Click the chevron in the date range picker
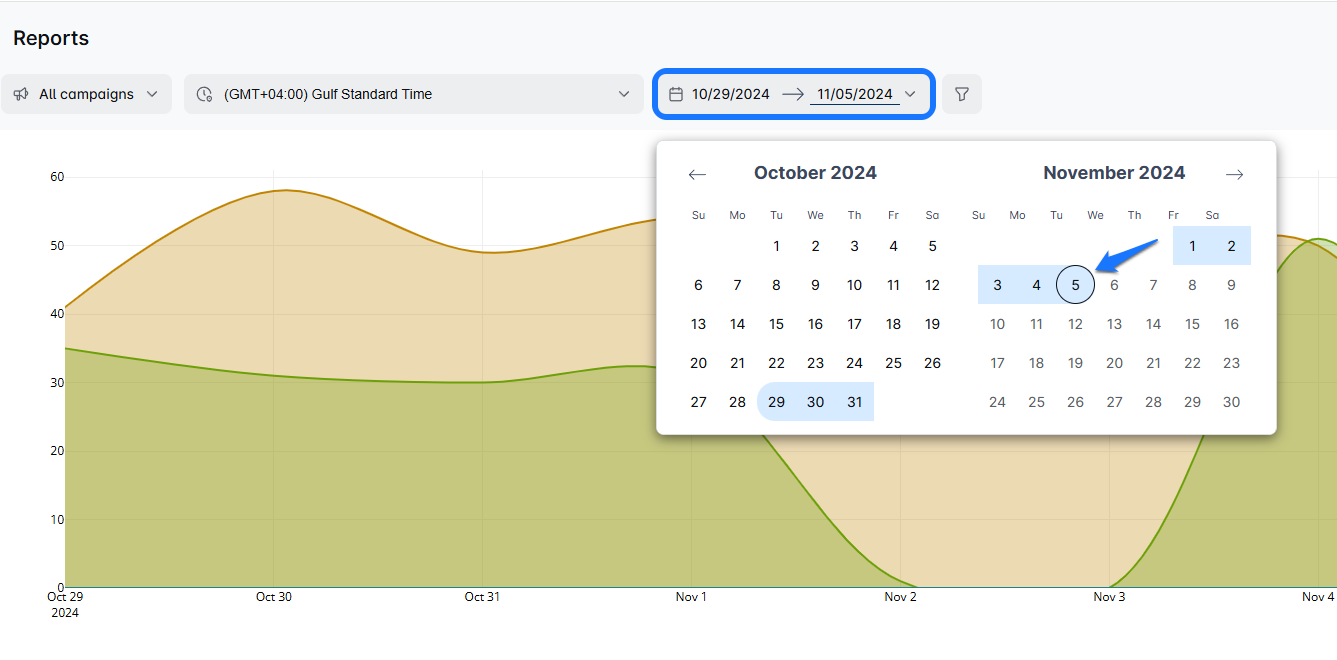 point(910,94)
